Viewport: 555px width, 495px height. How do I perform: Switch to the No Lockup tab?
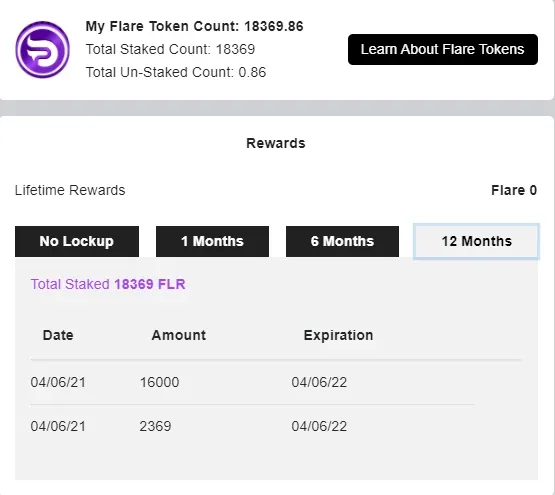(77, 241)
